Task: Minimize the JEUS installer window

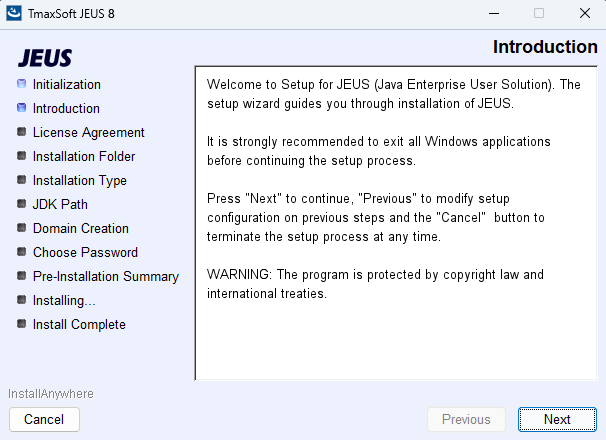Action: tap(493, 13)
